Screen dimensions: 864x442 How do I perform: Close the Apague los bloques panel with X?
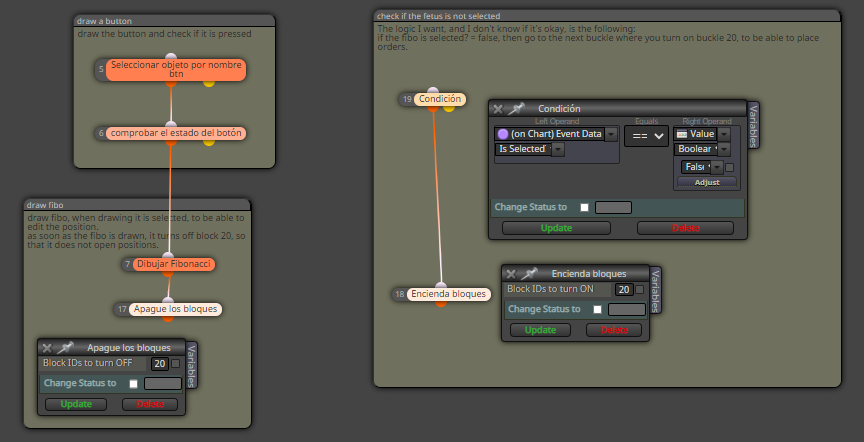(47, 348)
